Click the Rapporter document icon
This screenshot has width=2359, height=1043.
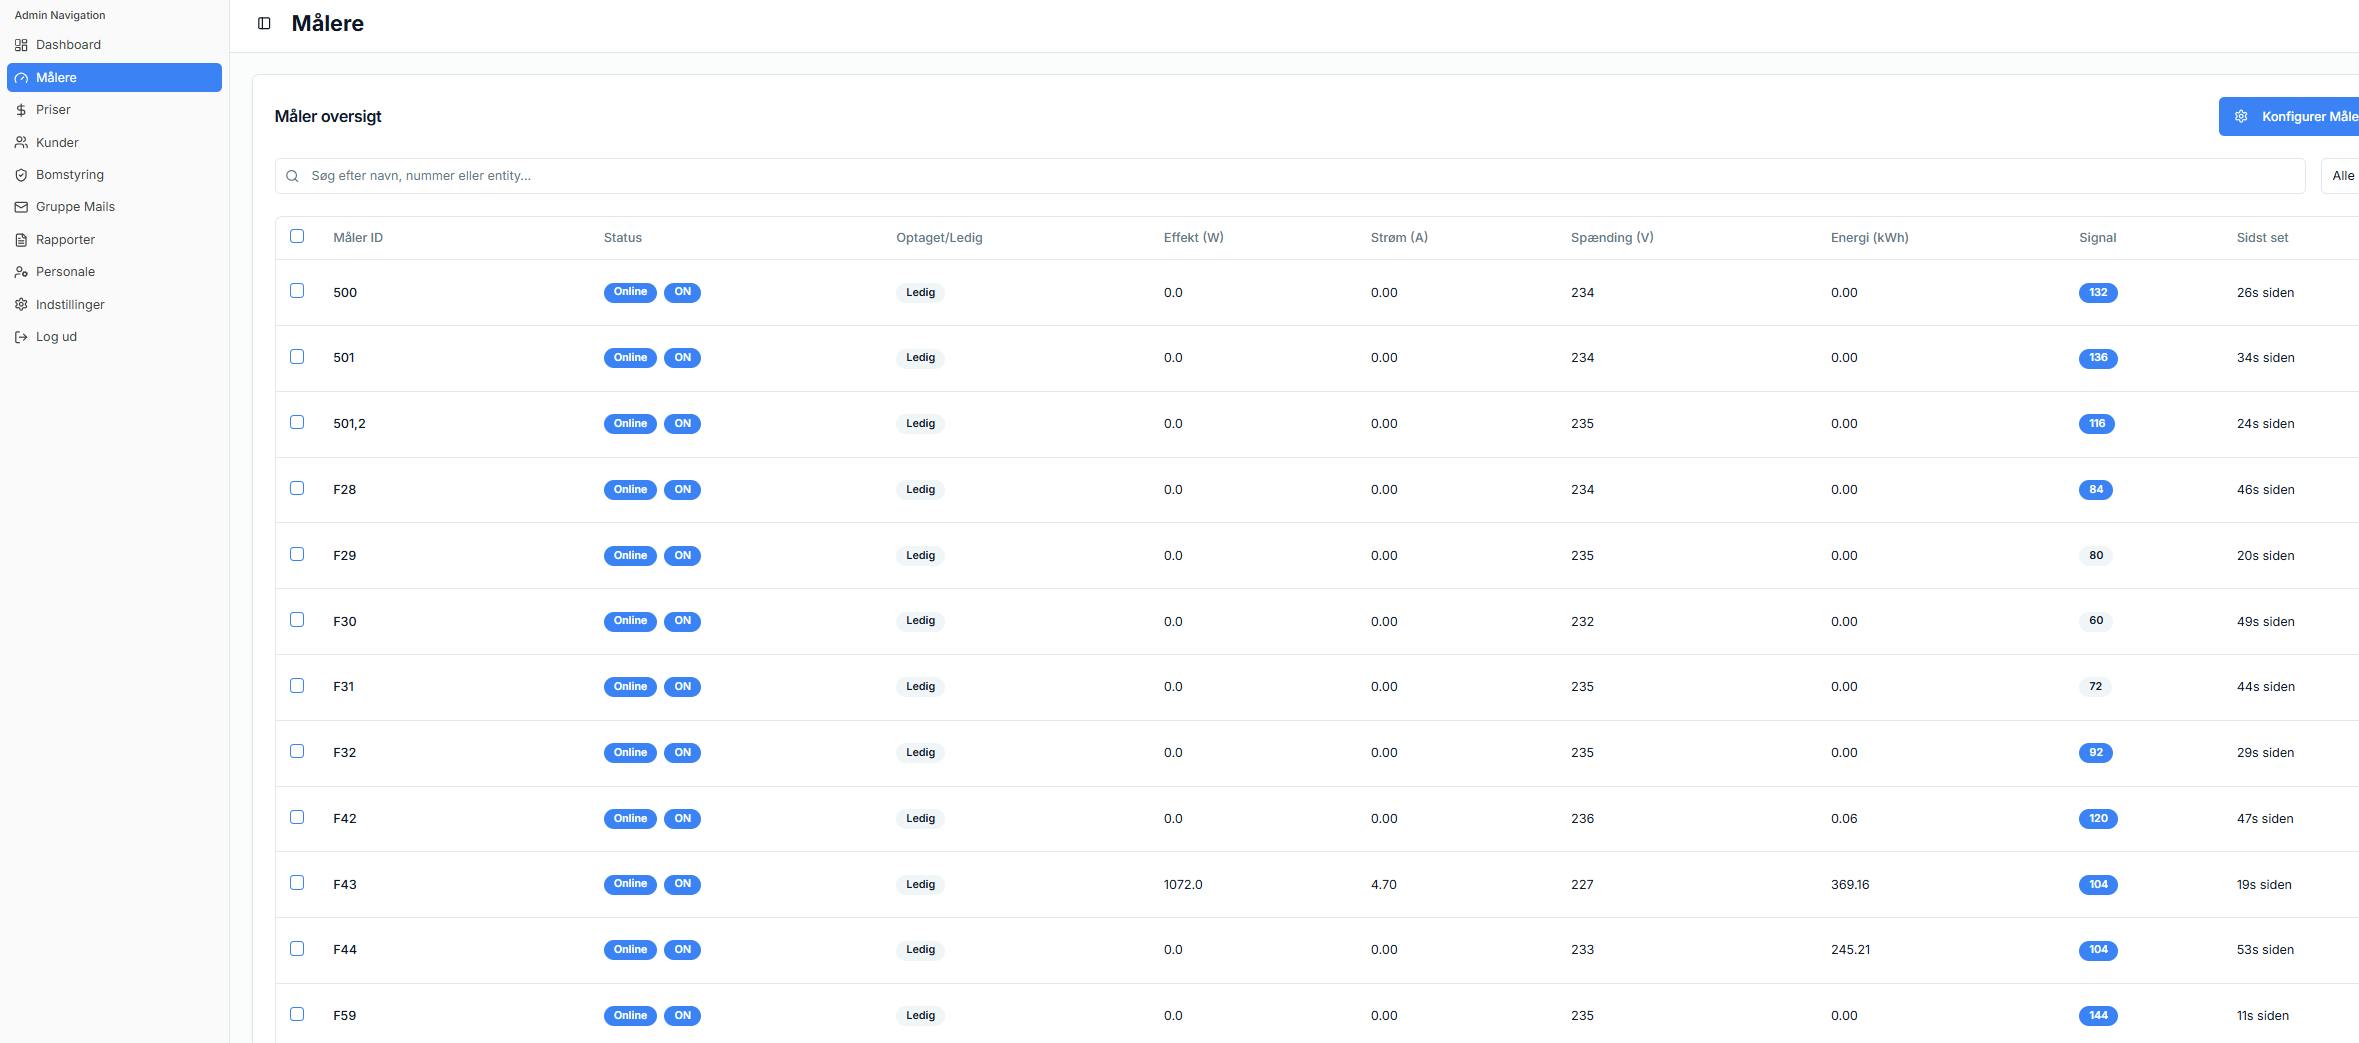[21, 240]
